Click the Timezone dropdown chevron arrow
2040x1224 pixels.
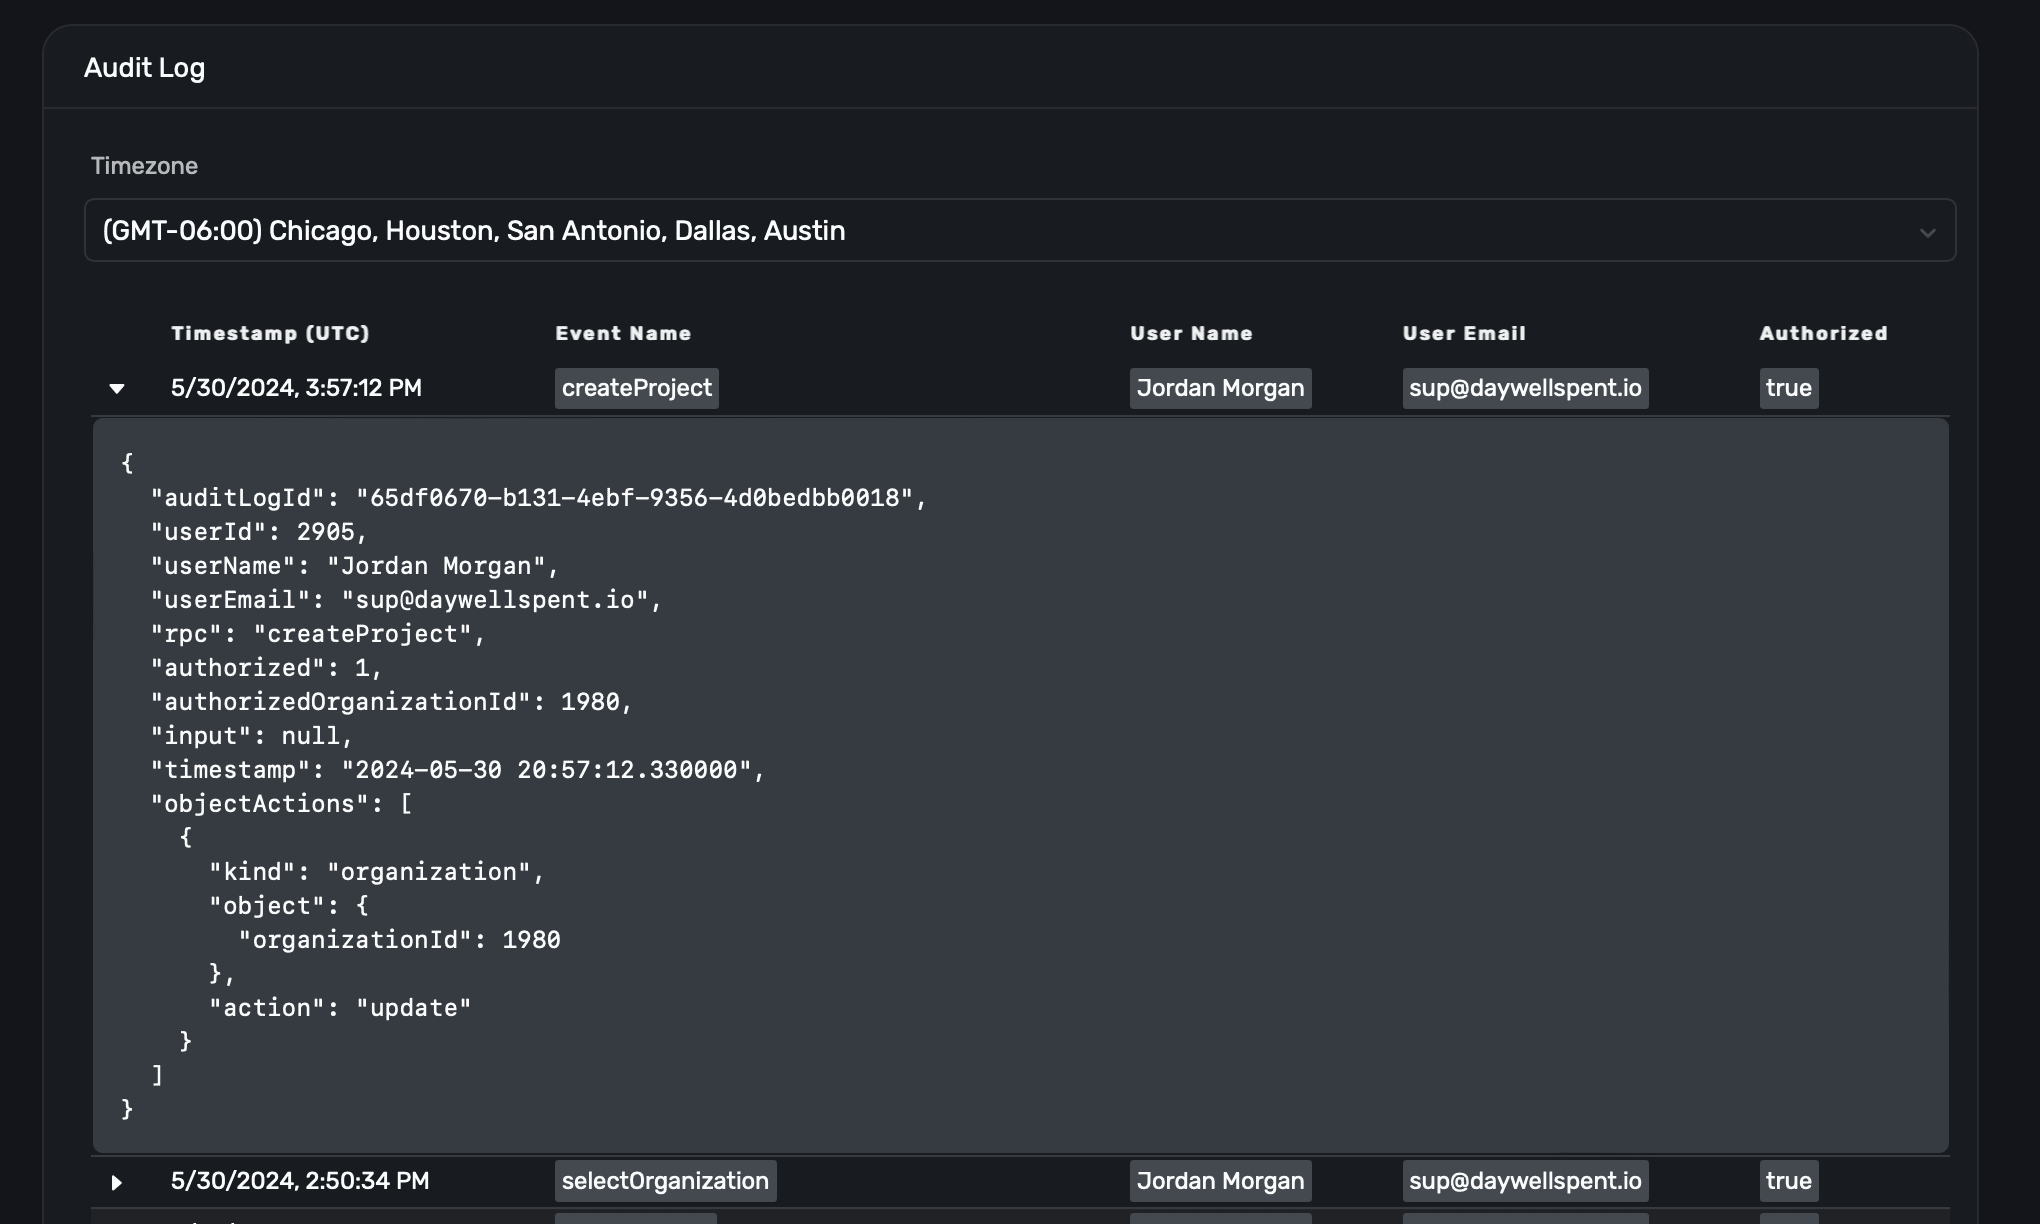pyautogui.click(x=1927, y=233)
